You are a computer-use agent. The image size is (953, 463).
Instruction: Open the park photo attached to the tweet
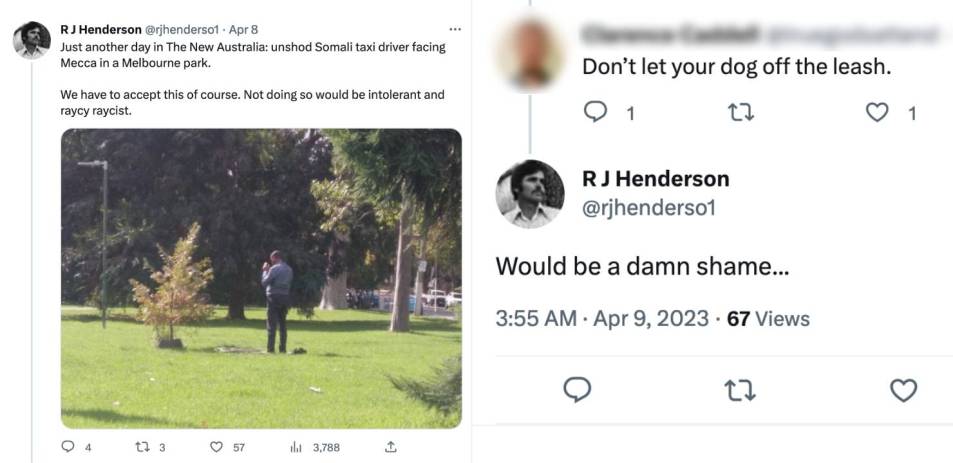click(x=261, y=278)
